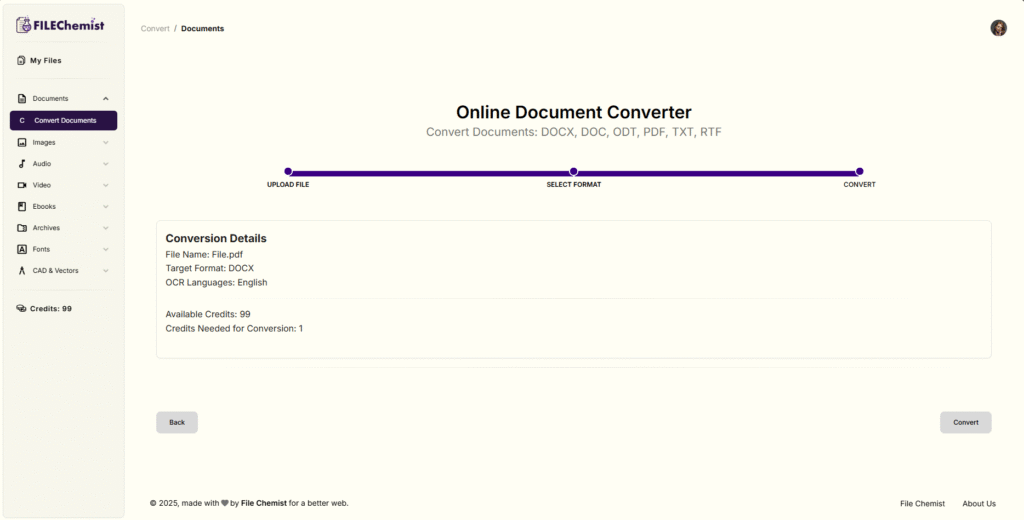Open the user profile avatar

tap(998, 28)
